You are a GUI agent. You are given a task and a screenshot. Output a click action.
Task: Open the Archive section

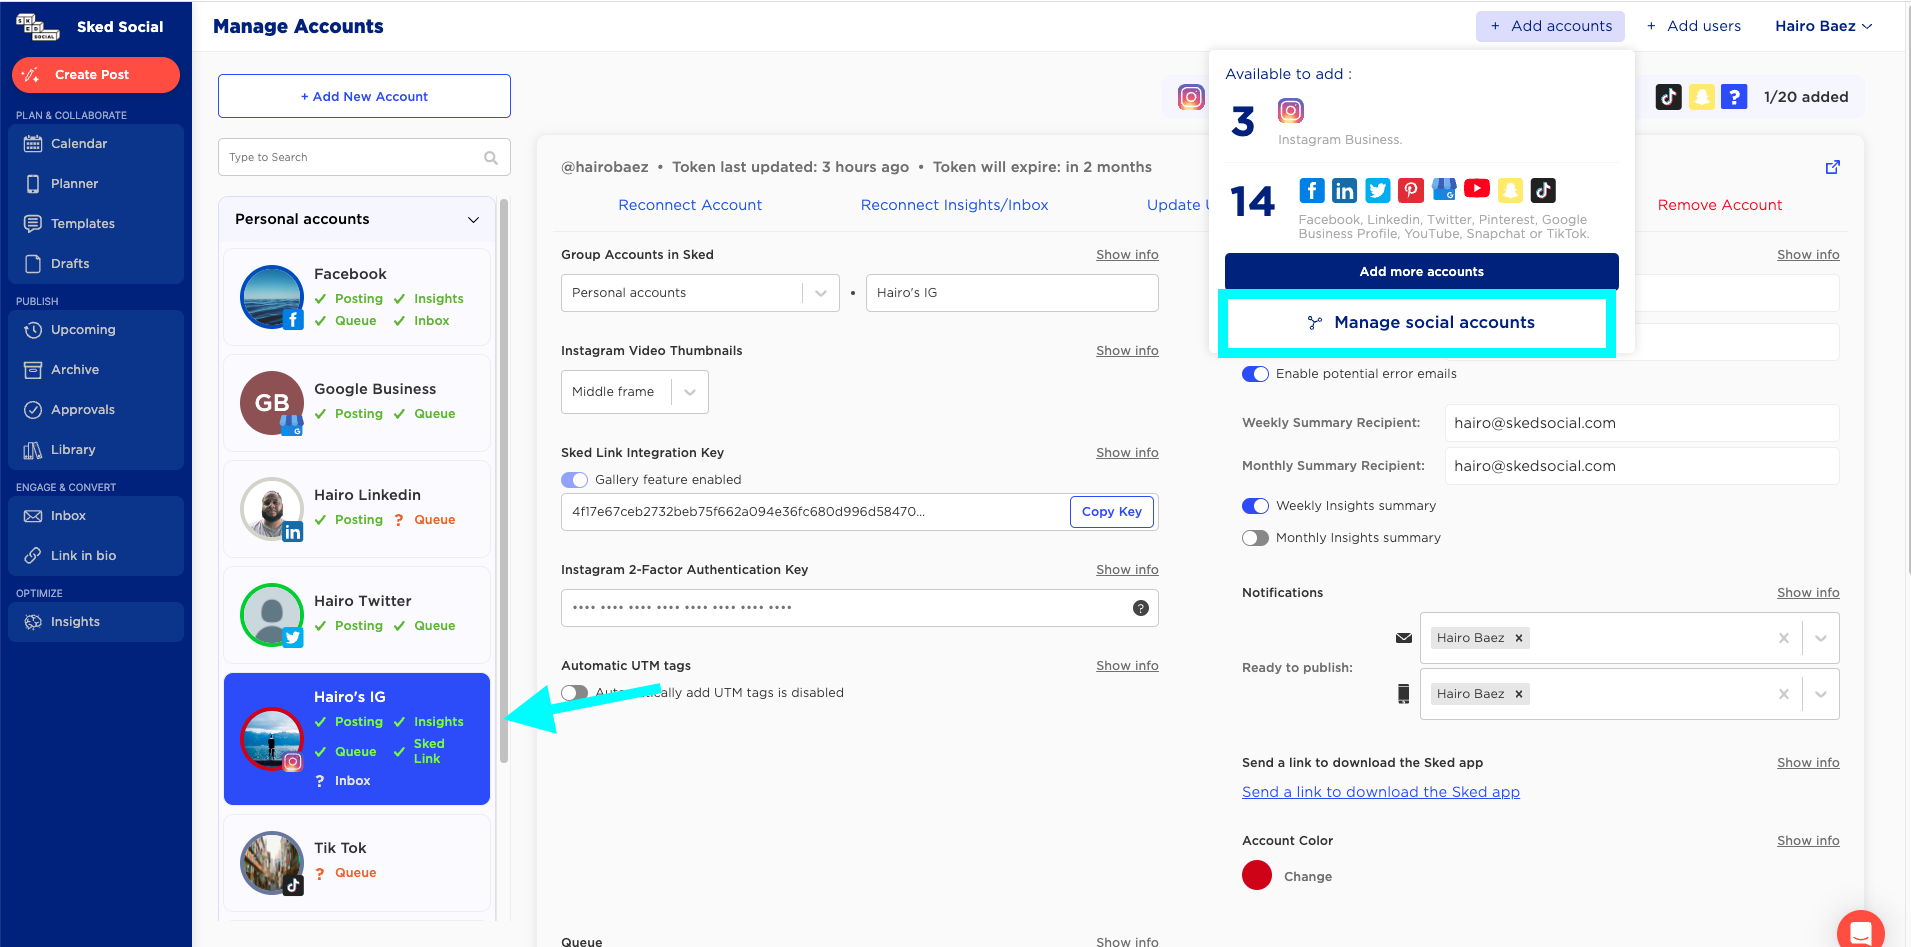96,370
